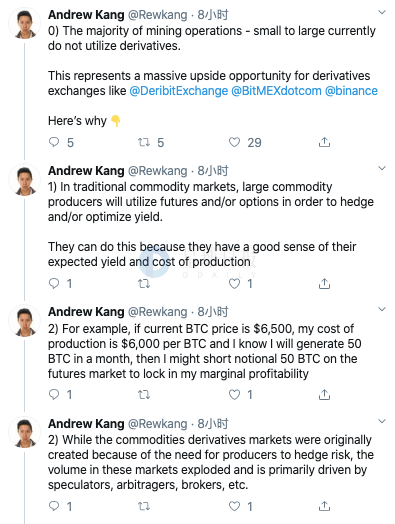Share the BTC price $6,500 example tweet

[324, 395]
